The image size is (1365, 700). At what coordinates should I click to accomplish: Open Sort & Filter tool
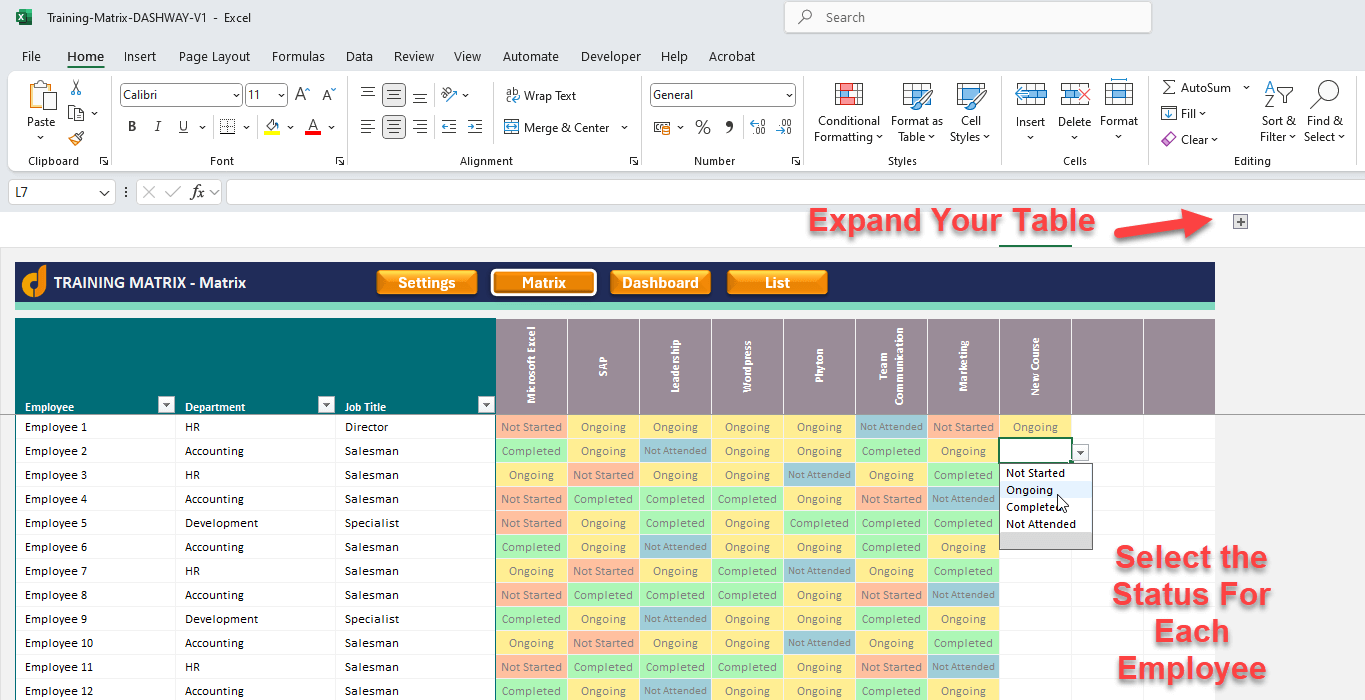(1278, 113)
